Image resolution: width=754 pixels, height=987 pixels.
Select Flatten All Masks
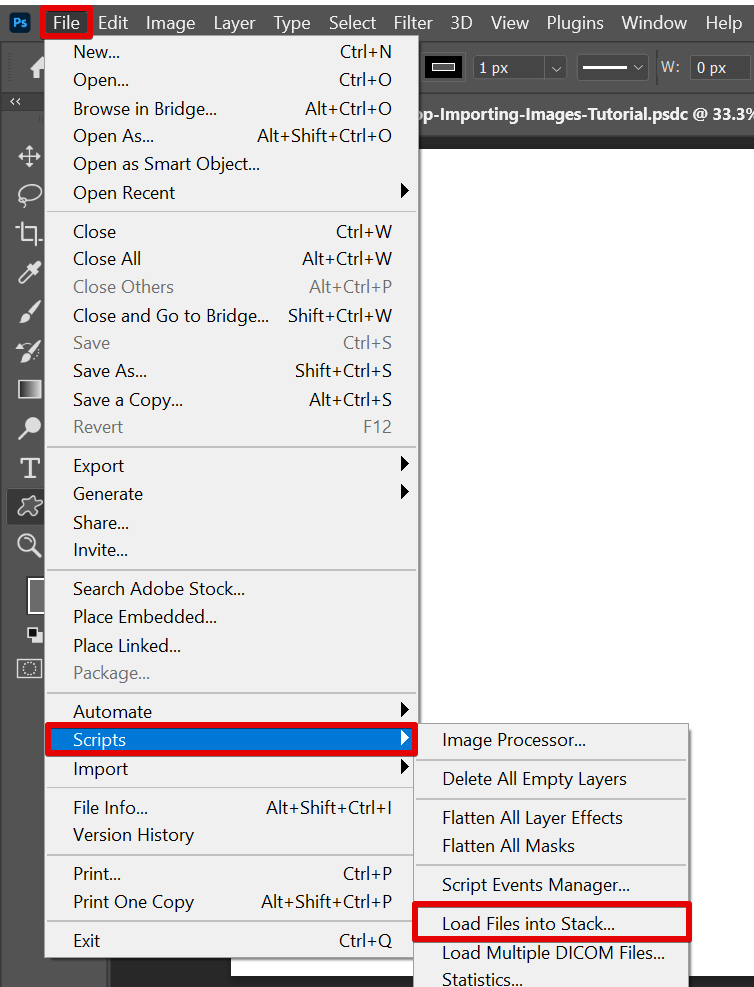coord(552,846)
